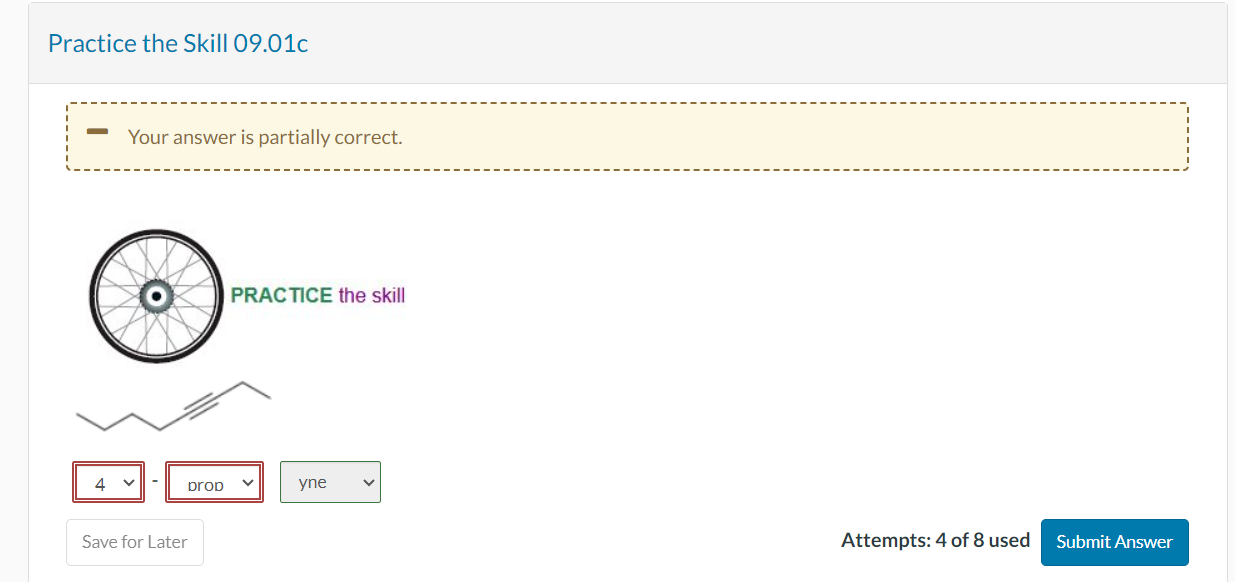Click the dashed feedback banner border
The image size is (1235, 582).
[627, 103]
